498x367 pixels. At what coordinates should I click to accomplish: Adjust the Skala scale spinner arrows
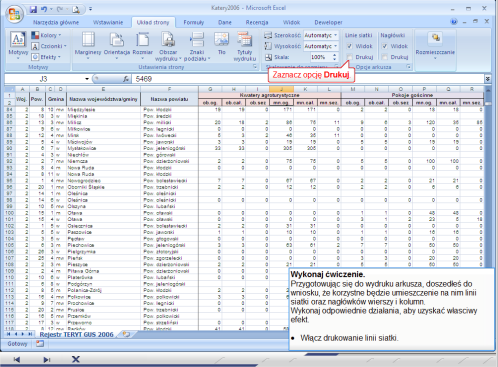(x=335, y=57)
